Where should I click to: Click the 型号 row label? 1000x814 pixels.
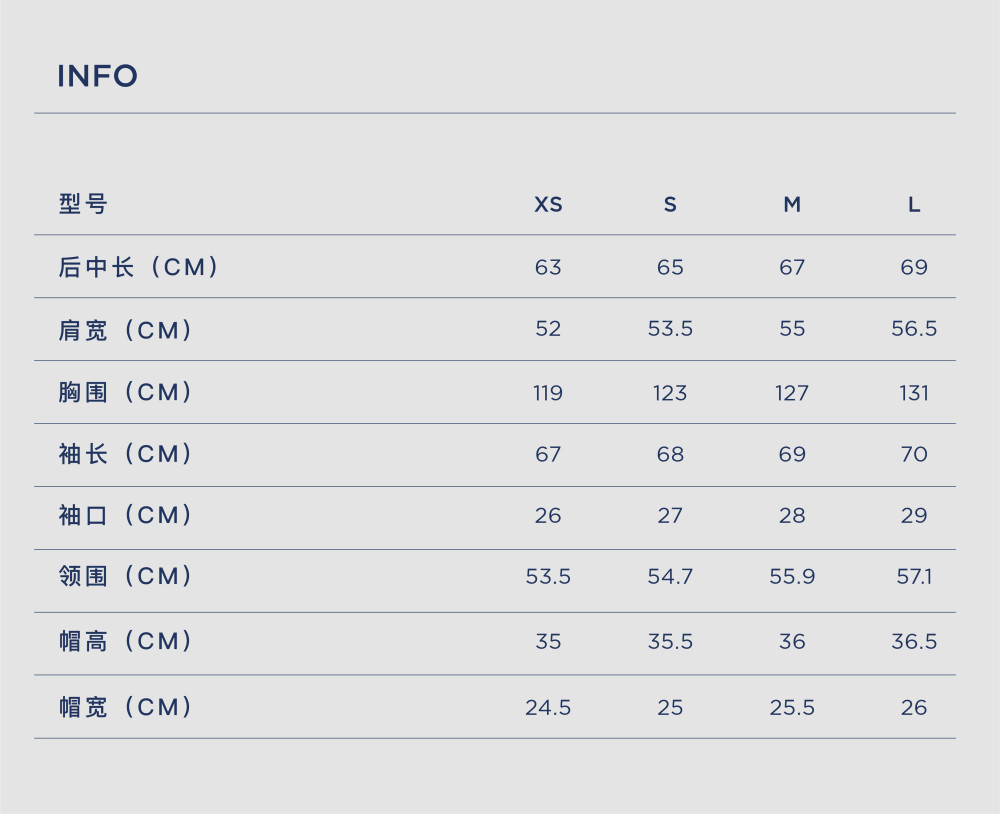point(83,204)
